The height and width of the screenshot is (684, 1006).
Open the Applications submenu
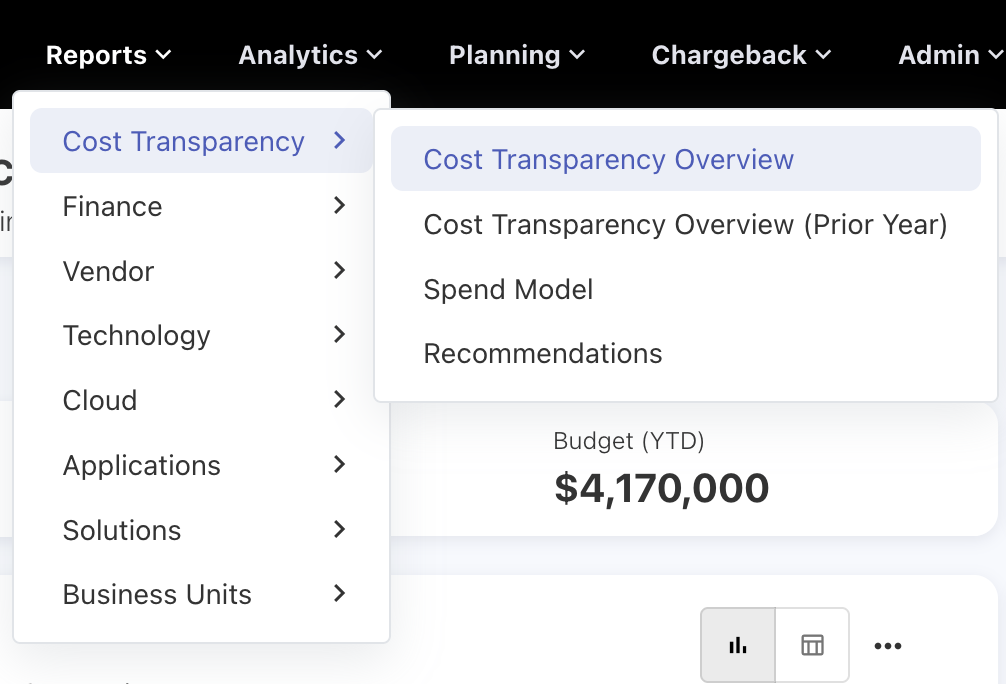point(201,465)
